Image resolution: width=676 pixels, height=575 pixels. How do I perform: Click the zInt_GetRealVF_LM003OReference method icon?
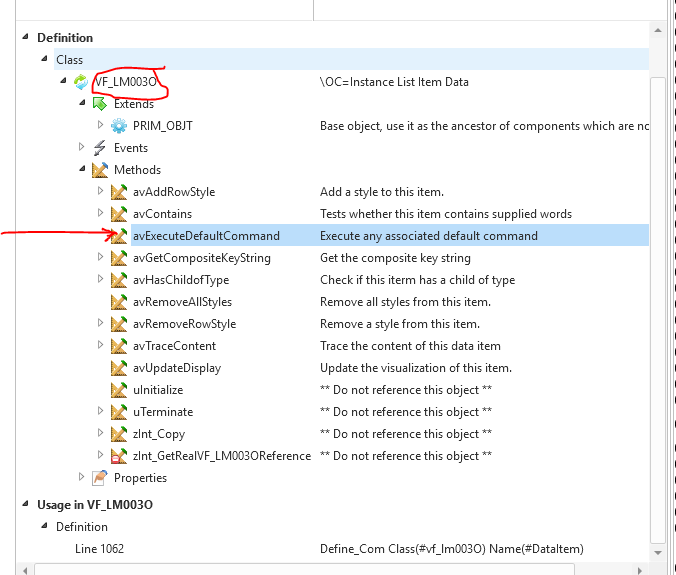click(x=119, y=456)
